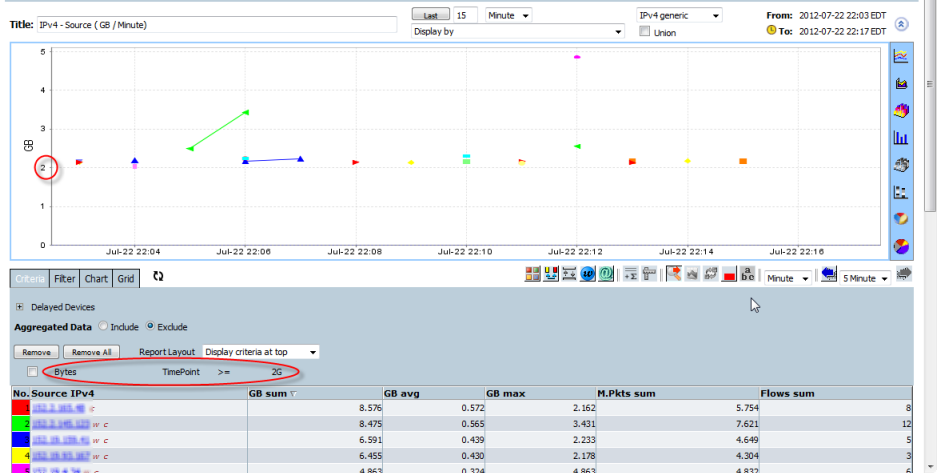Click the blue 'w' whois lookup icon
This screenshot has width=937, height=473.
click(x=587, y=274)
